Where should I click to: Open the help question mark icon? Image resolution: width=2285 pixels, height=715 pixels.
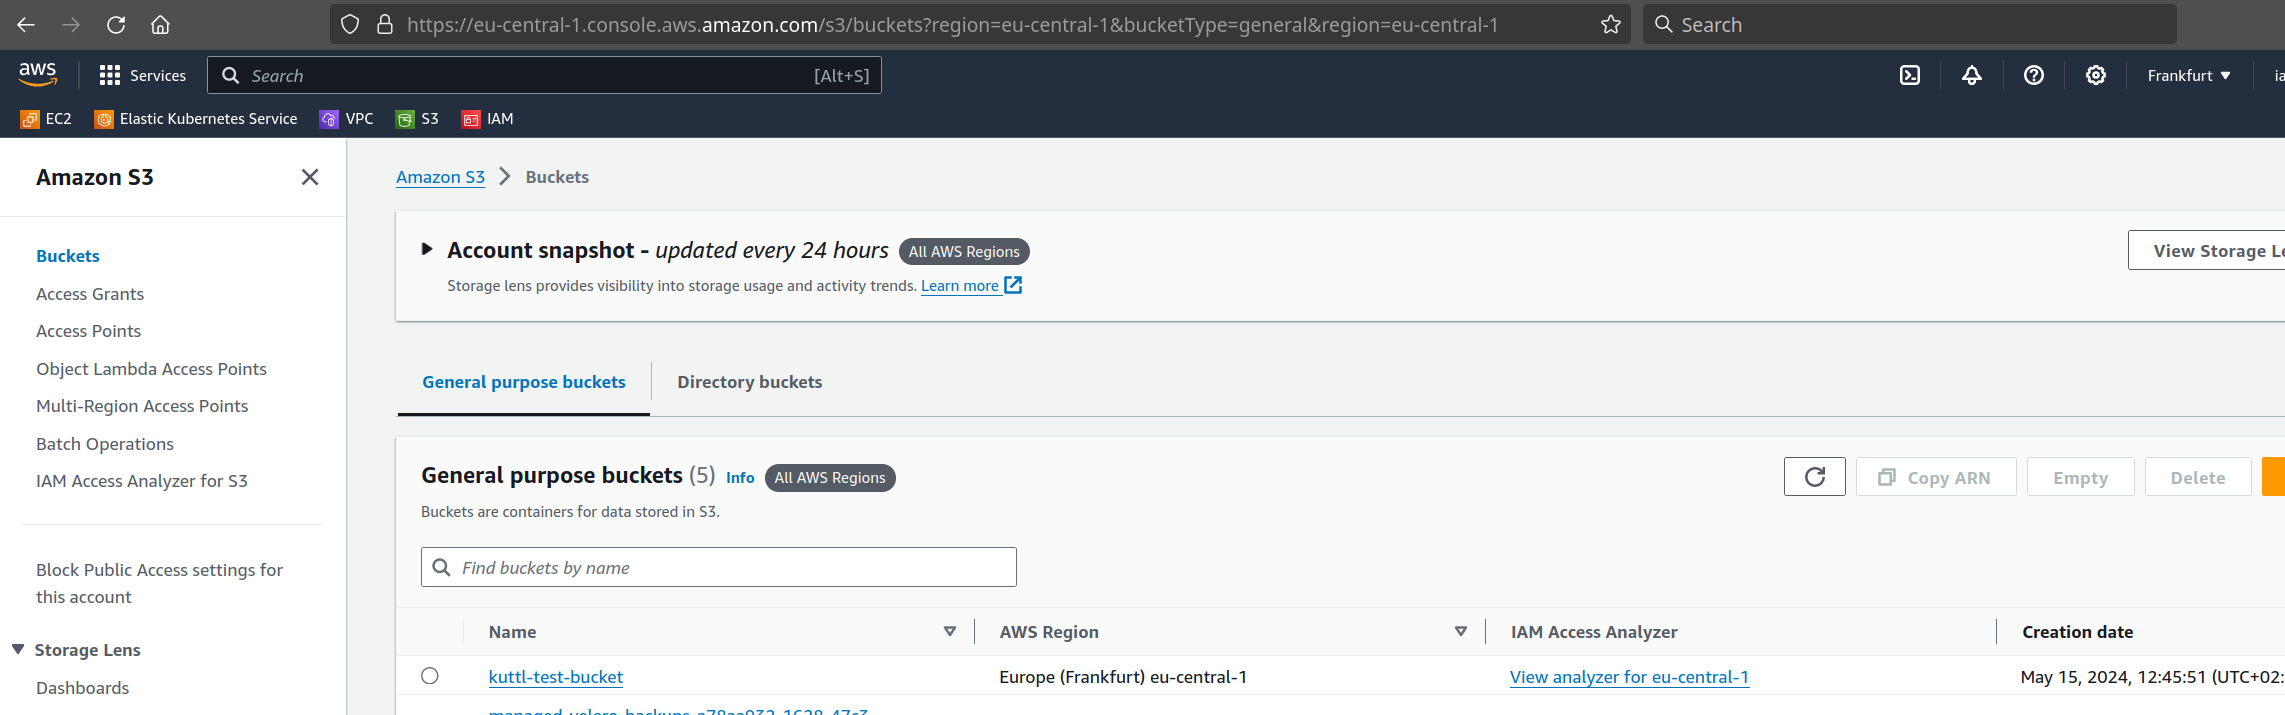click(x=2034, y=75)
